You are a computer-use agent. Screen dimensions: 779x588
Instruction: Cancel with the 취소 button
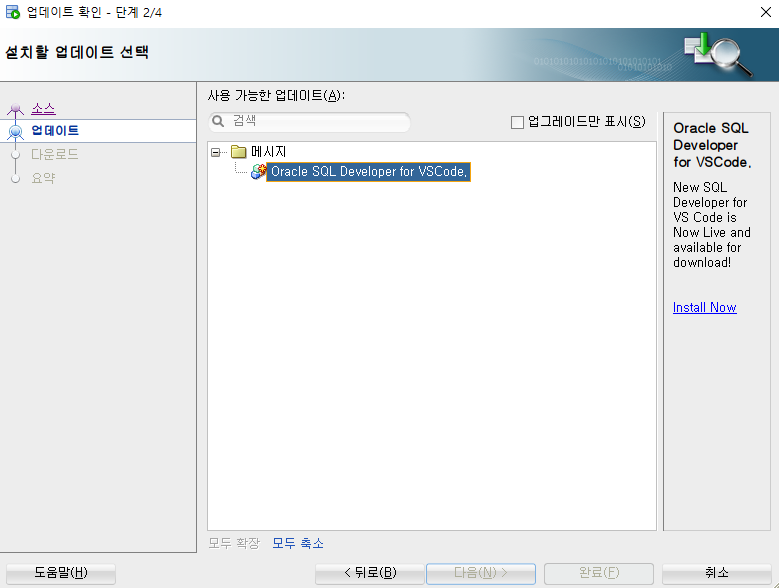pyautogui.click(x=716, y=573)
